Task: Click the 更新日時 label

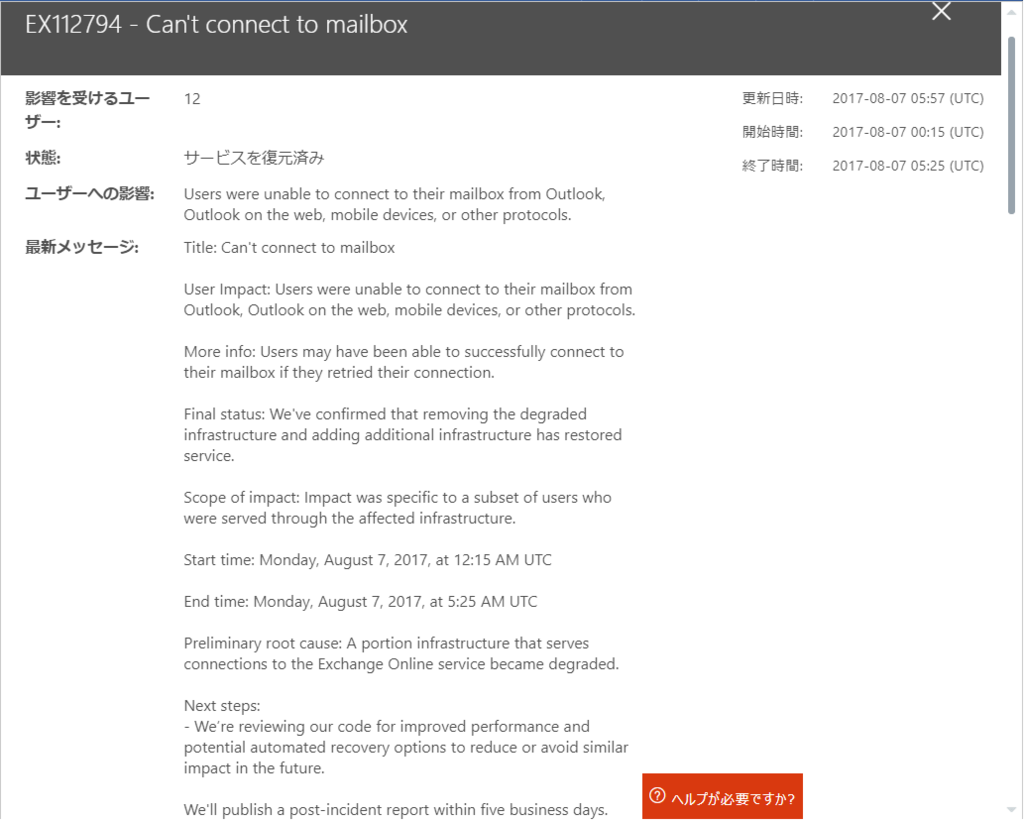Action: pos(773,99)
